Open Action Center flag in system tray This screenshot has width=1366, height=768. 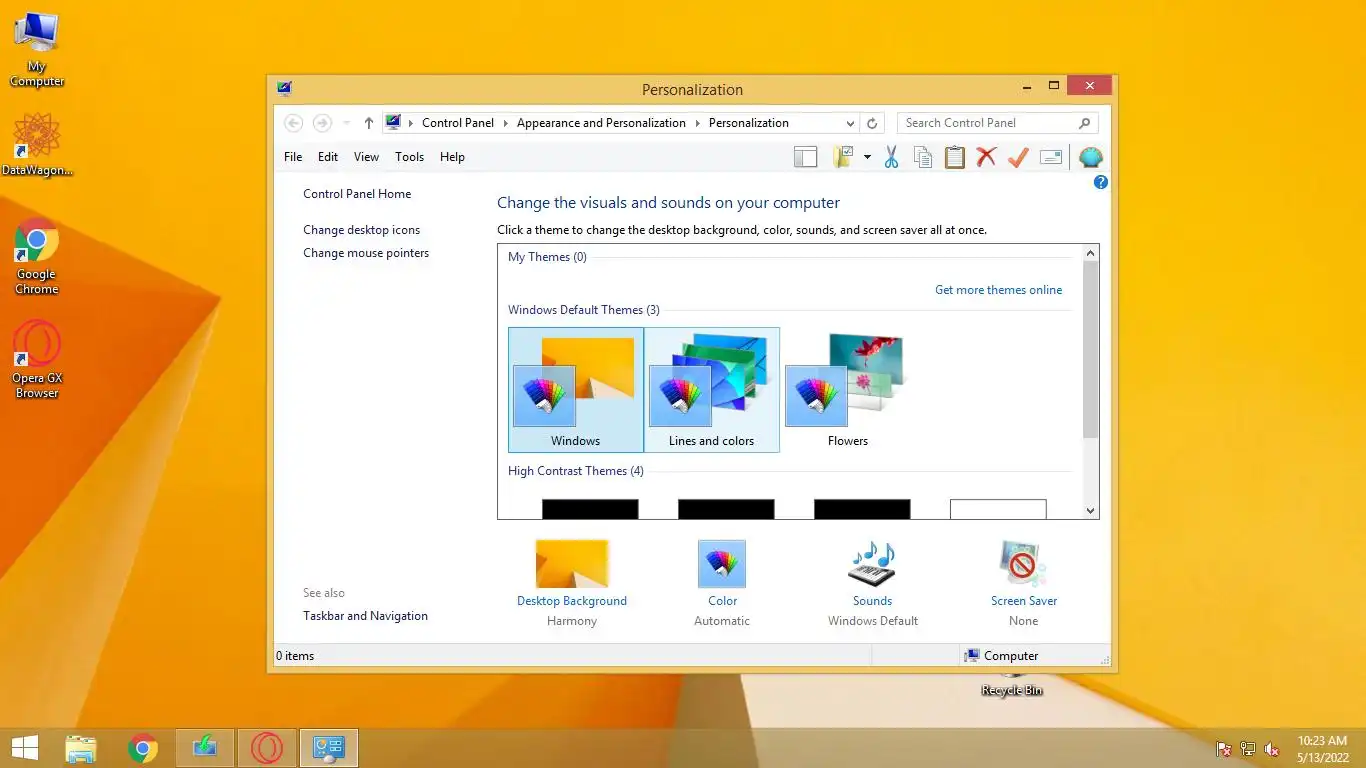click(x=1223, y=749)
